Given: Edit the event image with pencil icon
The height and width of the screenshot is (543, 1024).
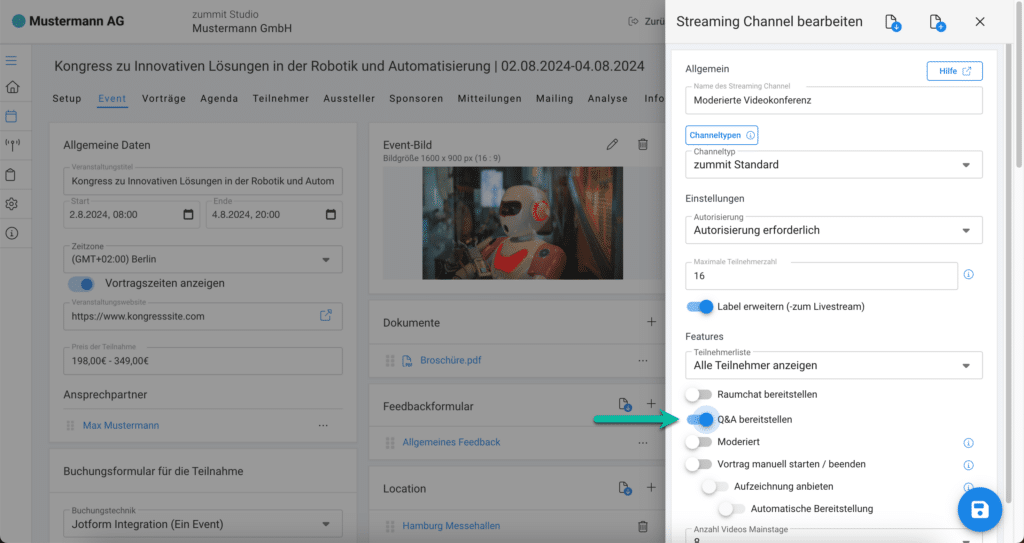Looking at the screenshot, I should pyautogui.click(x=612, y=145).
